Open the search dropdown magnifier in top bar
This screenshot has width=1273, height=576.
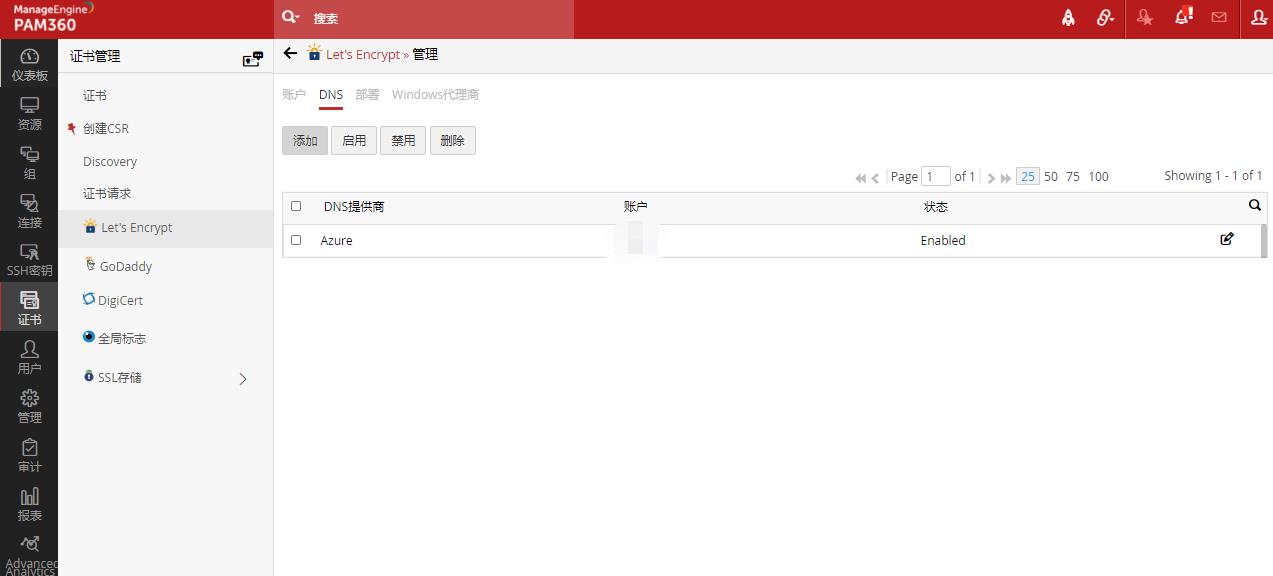coord(290,17)
